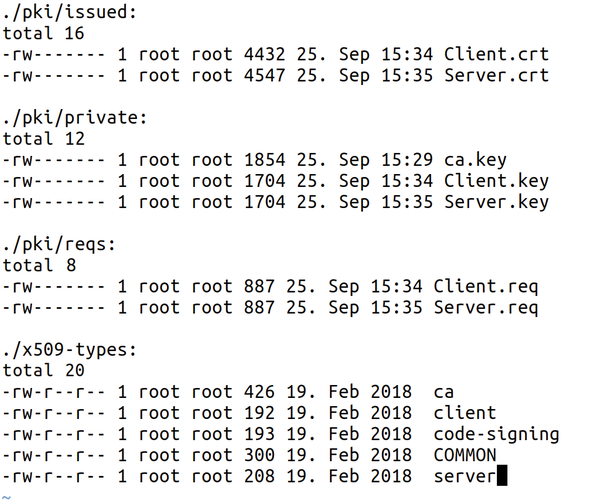Click the ./pki/reqs: directory heading
600x504 pixels.
click(59, 245)
